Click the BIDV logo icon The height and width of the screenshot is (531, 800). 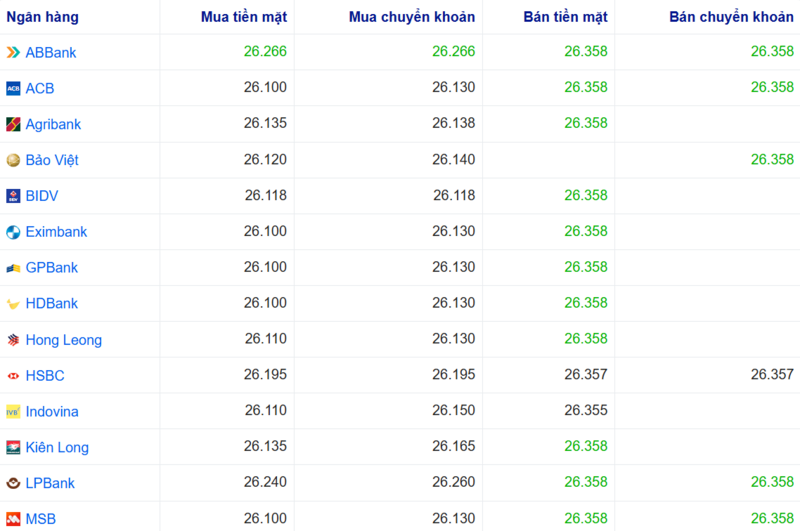13,196
